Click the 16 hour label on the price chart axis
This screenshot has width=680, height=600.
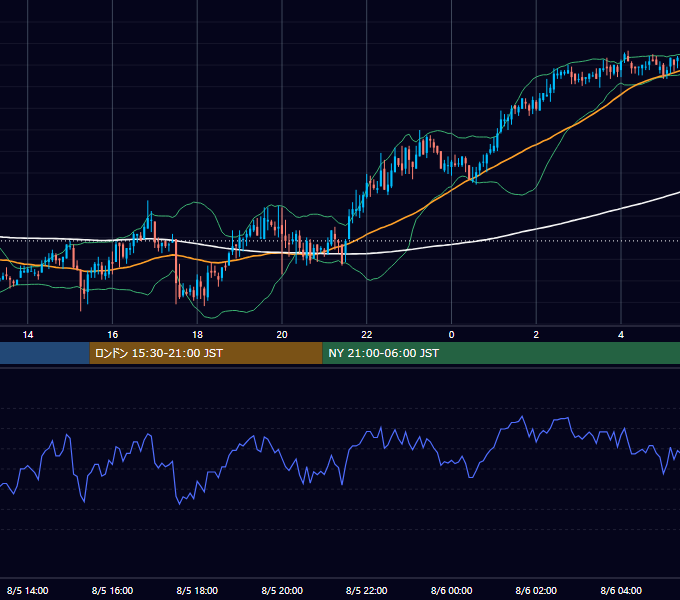[112, 335]
